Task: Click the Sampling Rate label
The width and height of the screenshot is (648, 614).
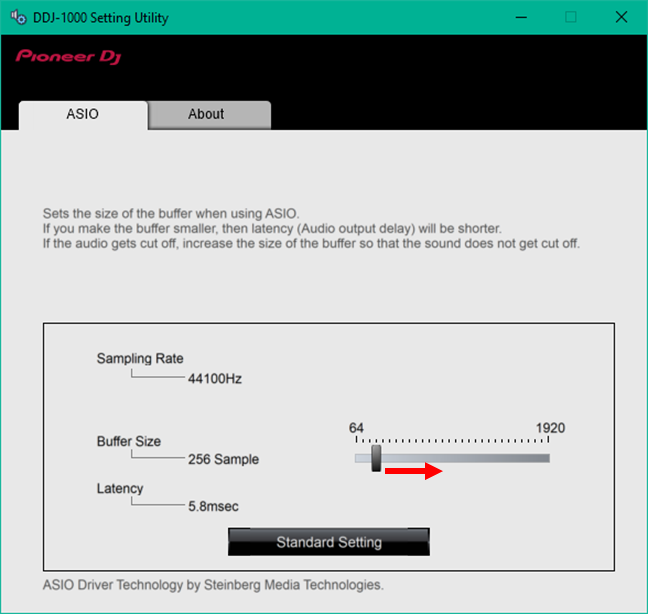Action: pos(140,358)
